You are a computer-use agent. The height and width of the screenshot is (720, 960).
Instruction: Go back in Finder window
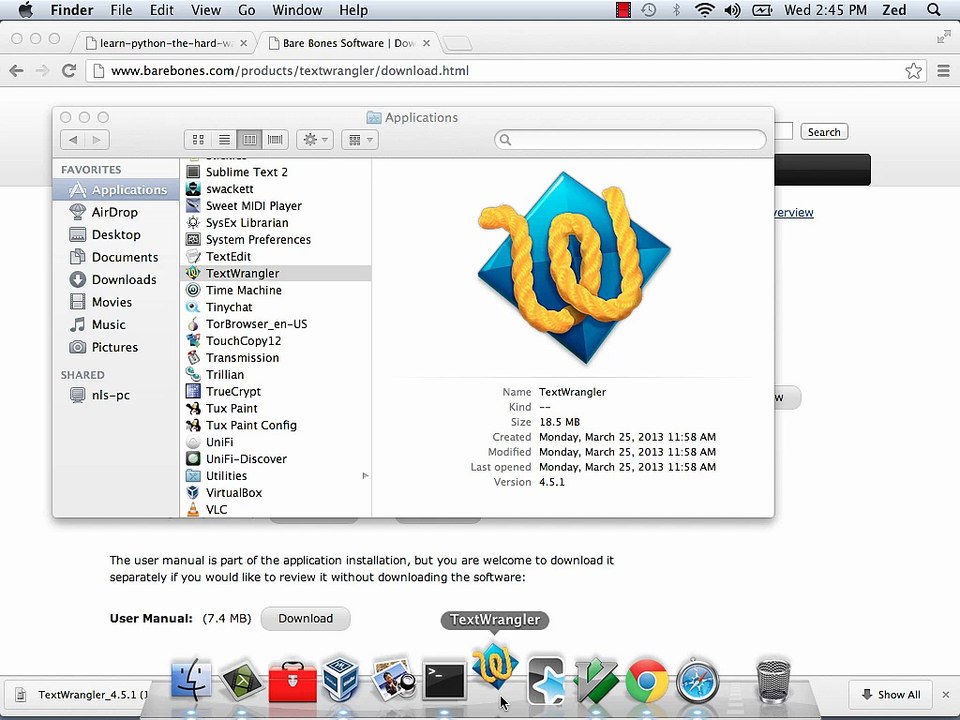pos(73,140)
